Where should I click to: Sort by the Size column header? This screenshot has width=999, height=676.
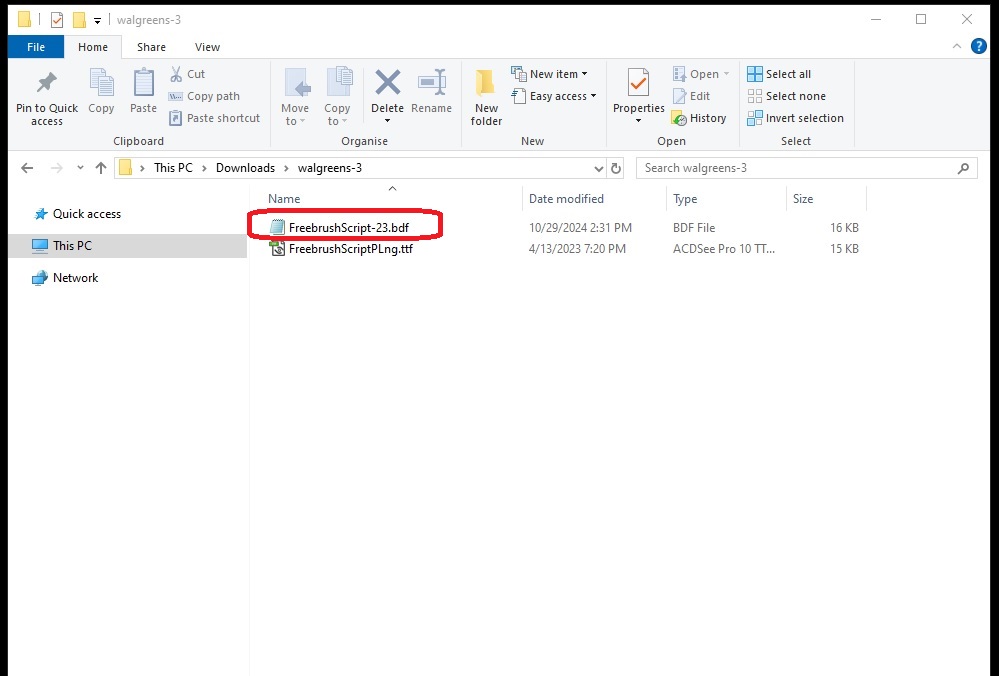tap(803, 199)
